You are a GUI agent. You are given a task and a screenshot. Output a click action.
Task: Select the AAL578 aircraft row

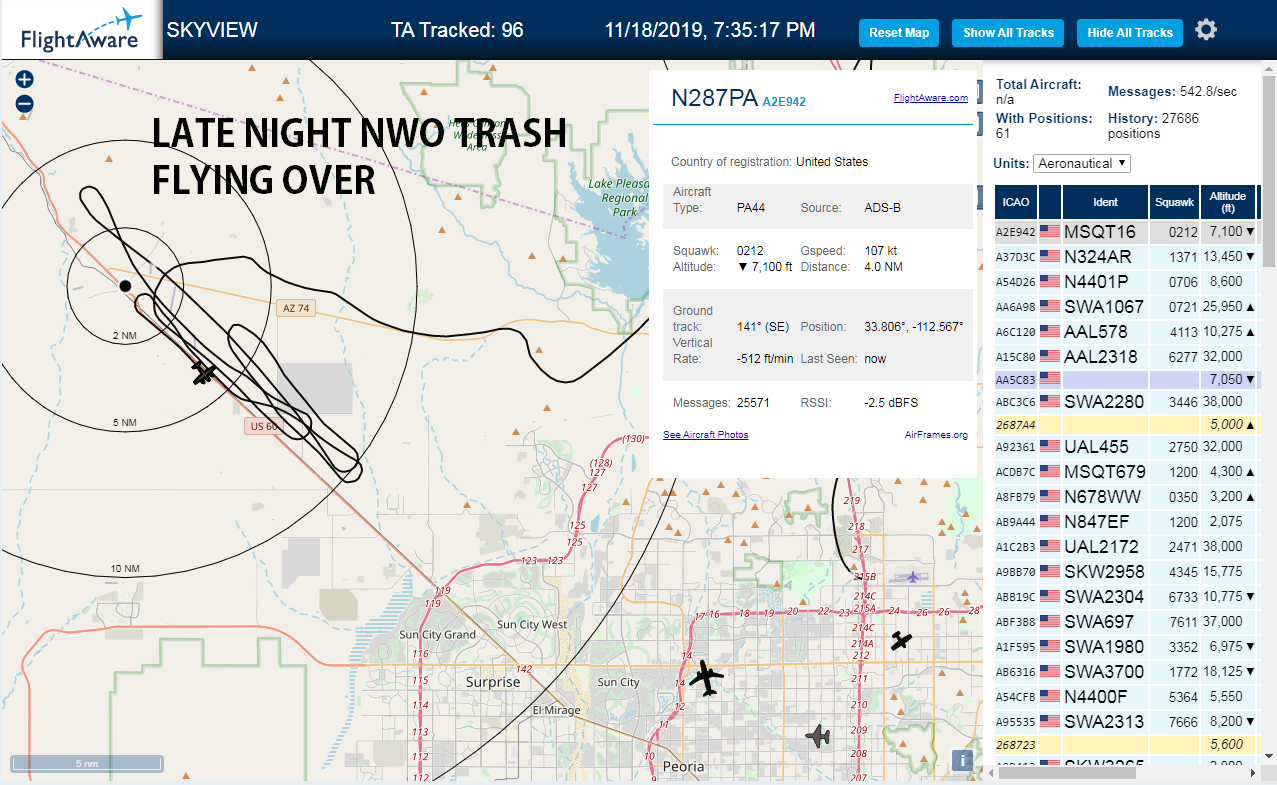[1126, 332]
